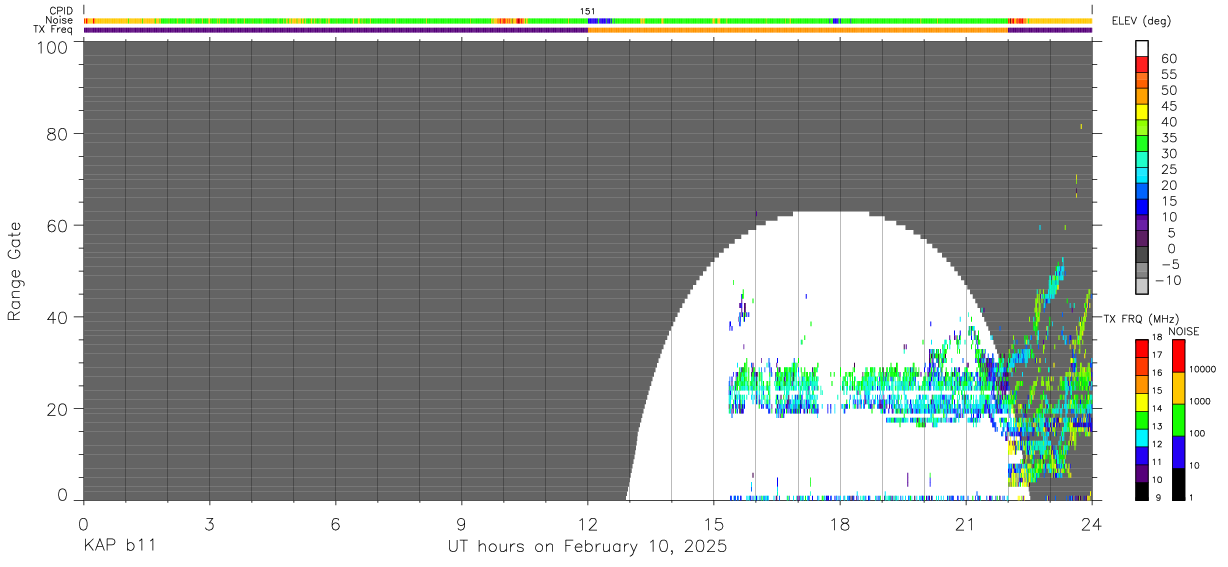The height and width of the screenshot is (567, 1228).
Task: Click the 1000 label on the NOISE legend
Action: pyautogui.click(x=1200, y=403)
